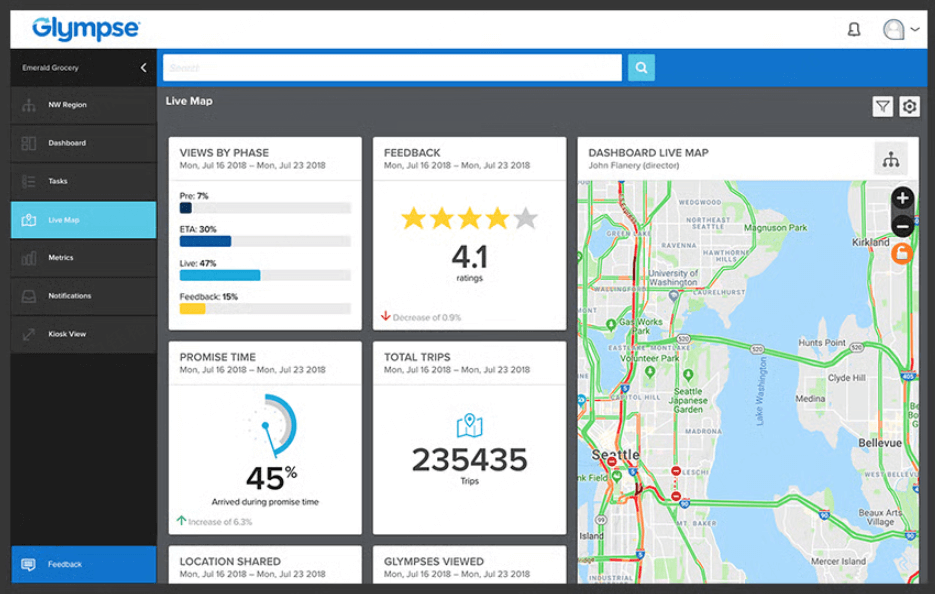This screenshot has height=594, width=935.
Task: Open the notifications bell in header
Action: pos(853,30)
